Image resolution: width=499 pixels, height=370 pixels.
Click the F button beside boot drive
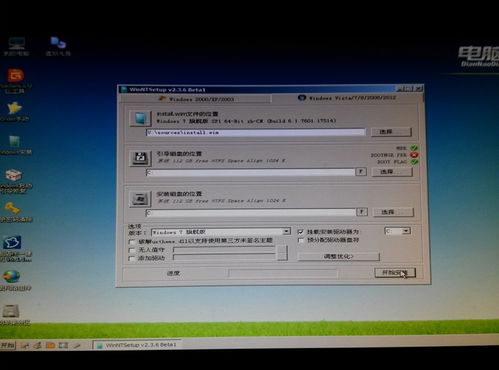[360, 172]
